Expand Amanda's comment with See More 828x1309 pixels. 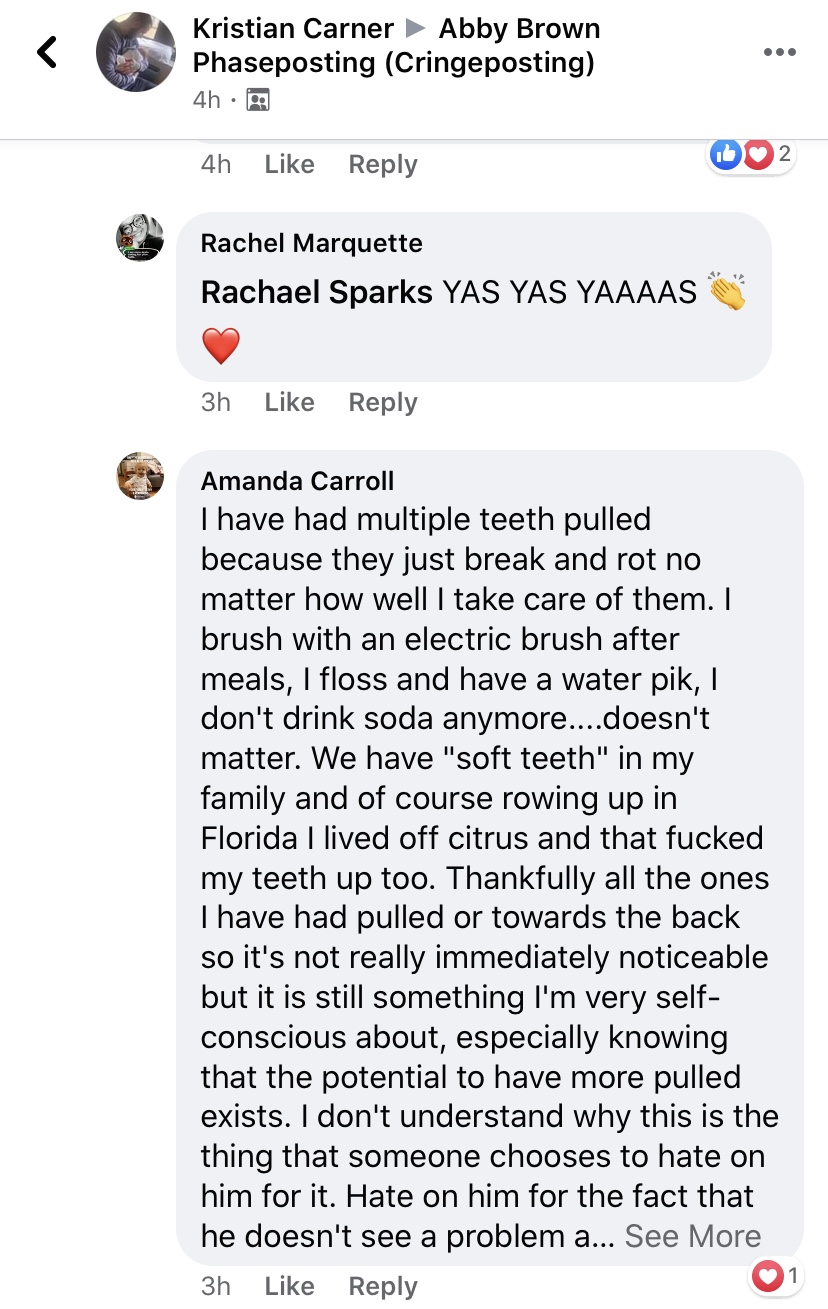point(693,1236)
